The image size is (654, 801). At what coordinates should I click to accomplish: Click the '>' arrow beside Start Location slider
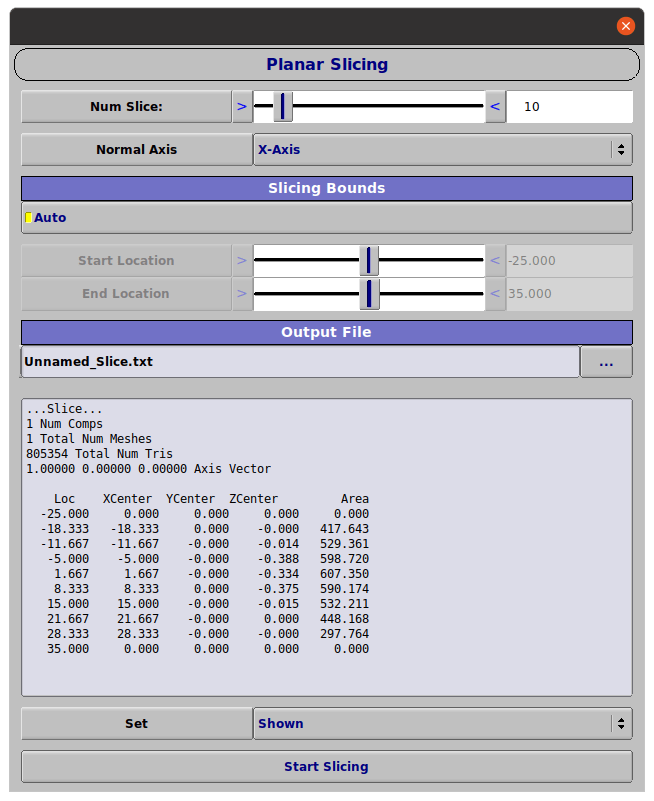coord(242,261)
